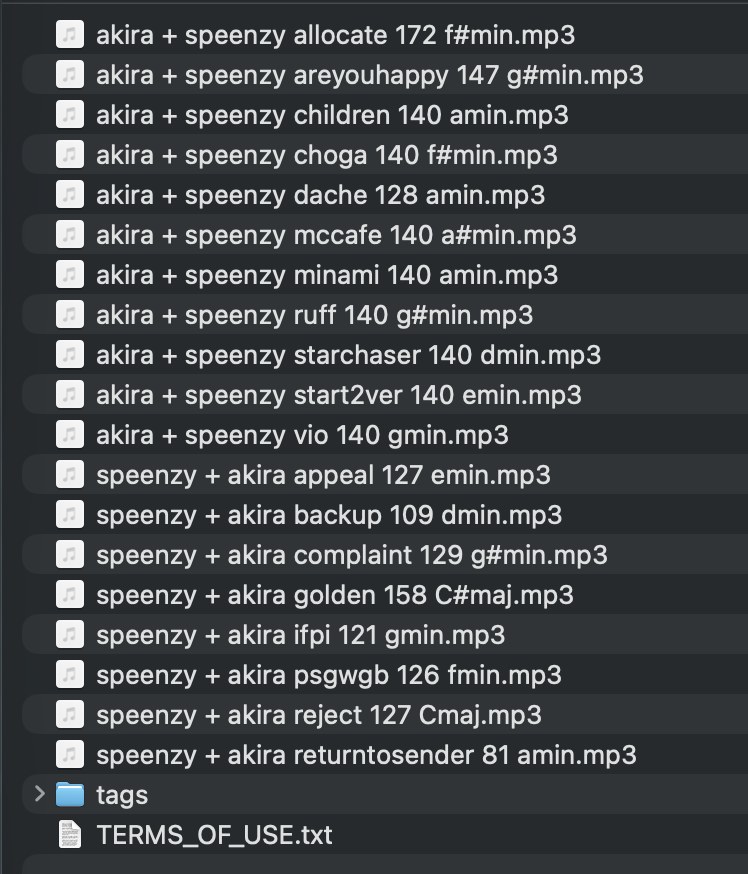Select 'akira + speenzy start2ver 140 emin.mp3' name
Screen dimensions: 748x874
pyautogui.click(x=339, y=395)
